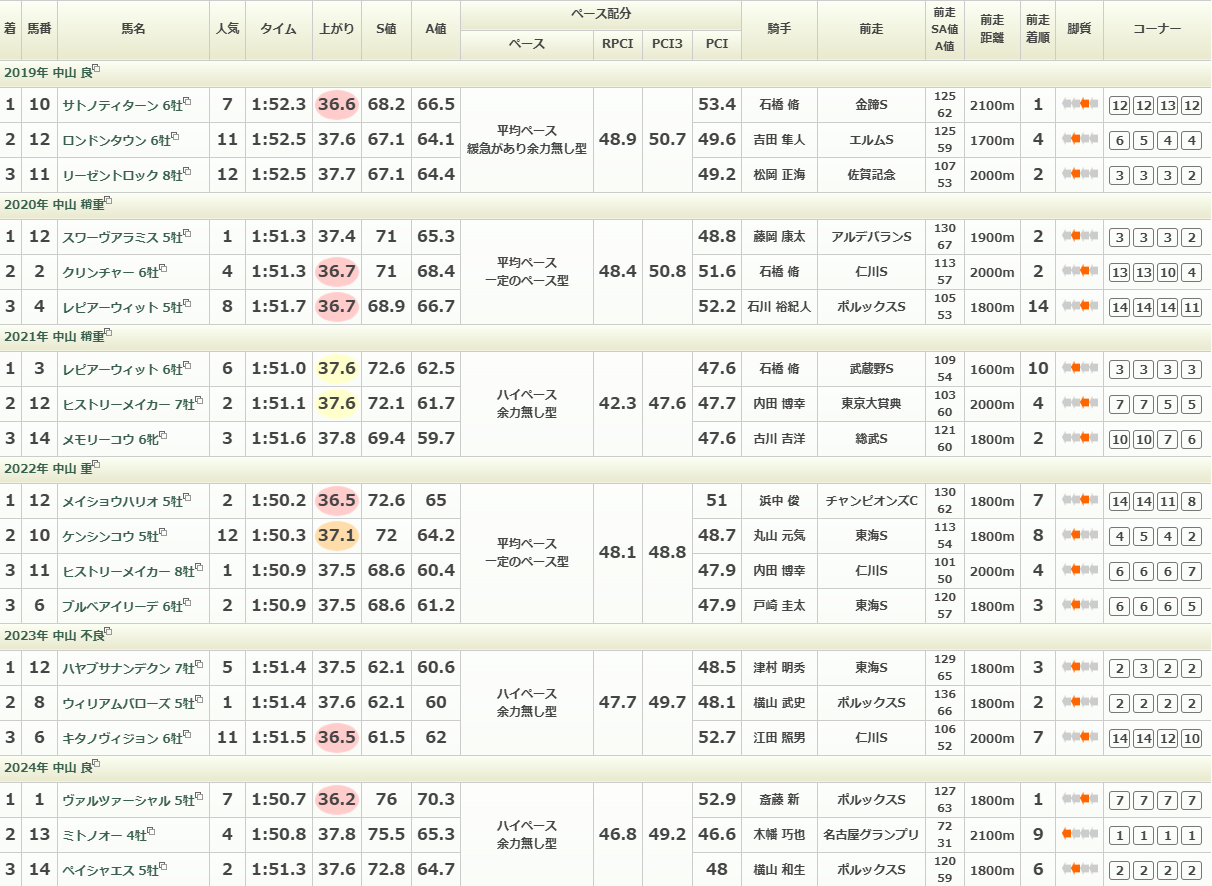This screenshot has width=1212, height=886.
Task: Click the RPCI column header
Action: tap(617, 45)
